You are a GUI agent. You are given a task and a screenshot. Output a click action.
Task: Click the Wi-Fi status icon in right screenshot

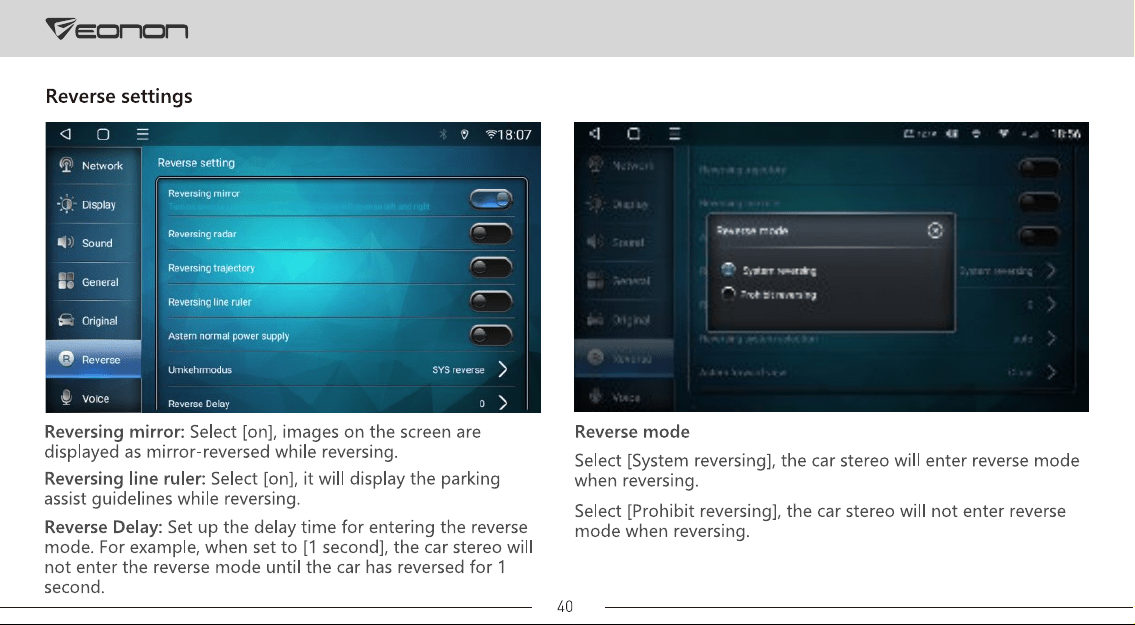pos(1003,133)
